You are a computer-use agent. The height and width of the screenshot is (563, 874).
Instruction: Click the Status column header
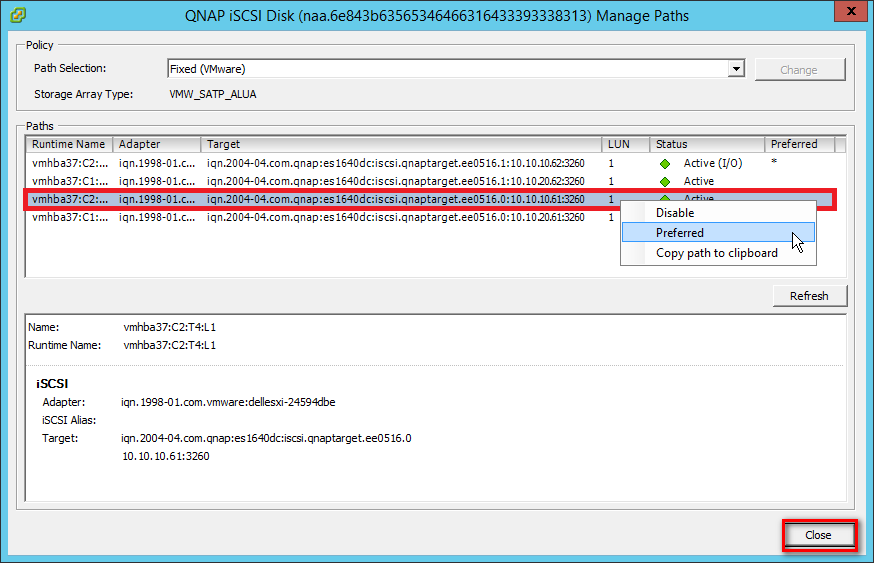(707, 144)
